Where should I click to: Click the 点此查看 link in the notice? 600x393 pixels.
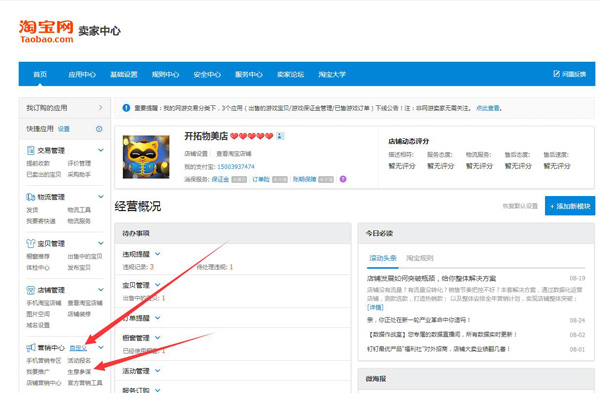488,108
